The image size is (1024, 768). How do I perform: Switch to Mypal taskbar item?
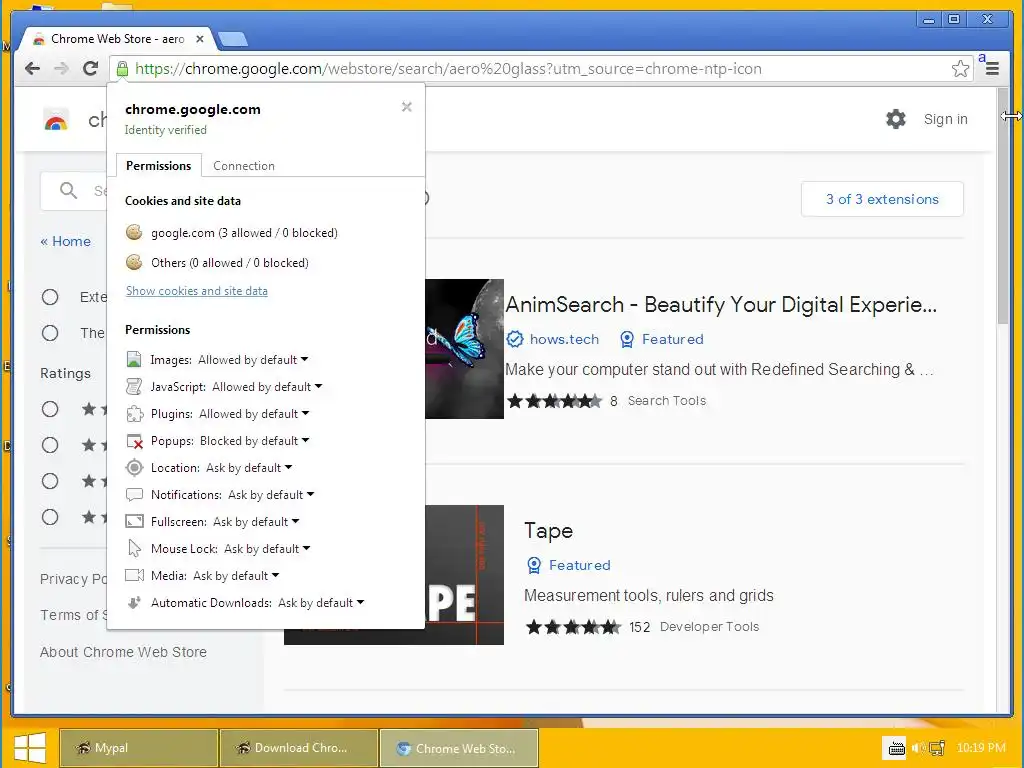[x=138, y=748]
